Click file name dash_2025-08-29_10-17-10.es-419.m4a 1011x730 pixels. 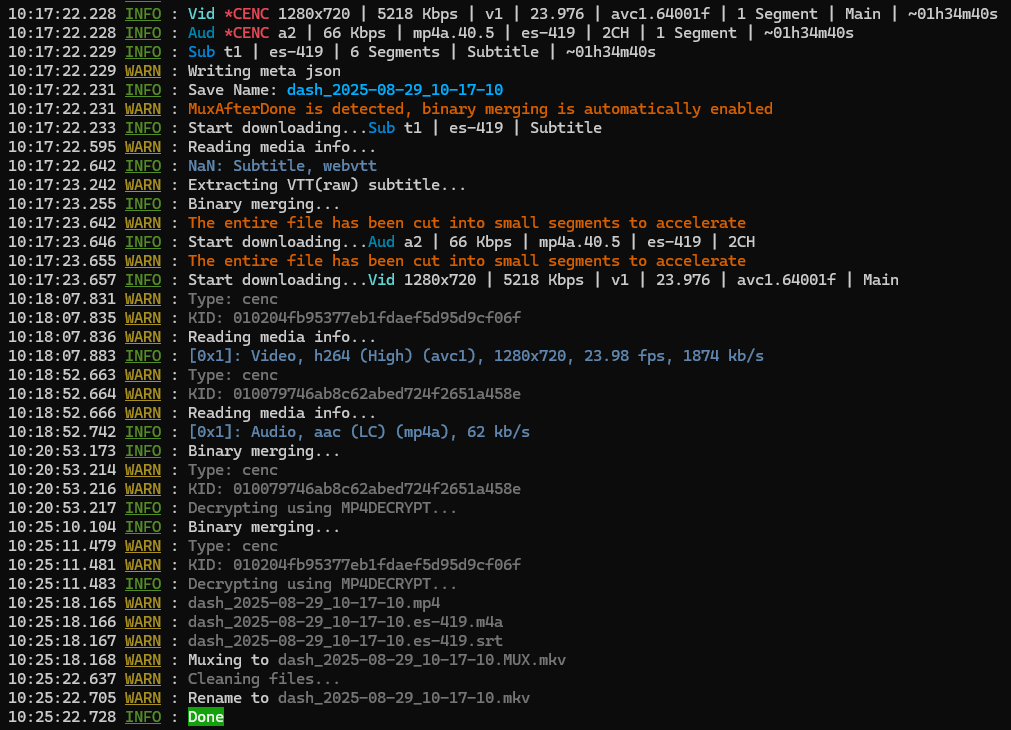(x=345, y=622)
